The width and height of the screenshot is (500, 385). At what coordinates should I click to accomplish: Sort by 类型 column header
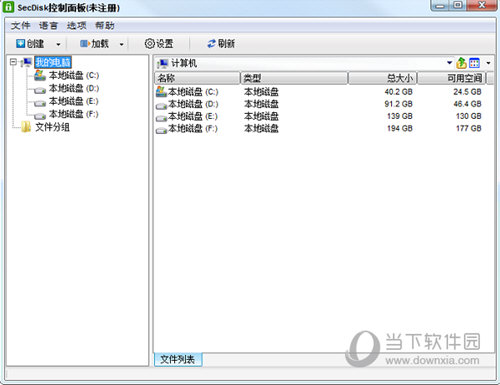294,78
